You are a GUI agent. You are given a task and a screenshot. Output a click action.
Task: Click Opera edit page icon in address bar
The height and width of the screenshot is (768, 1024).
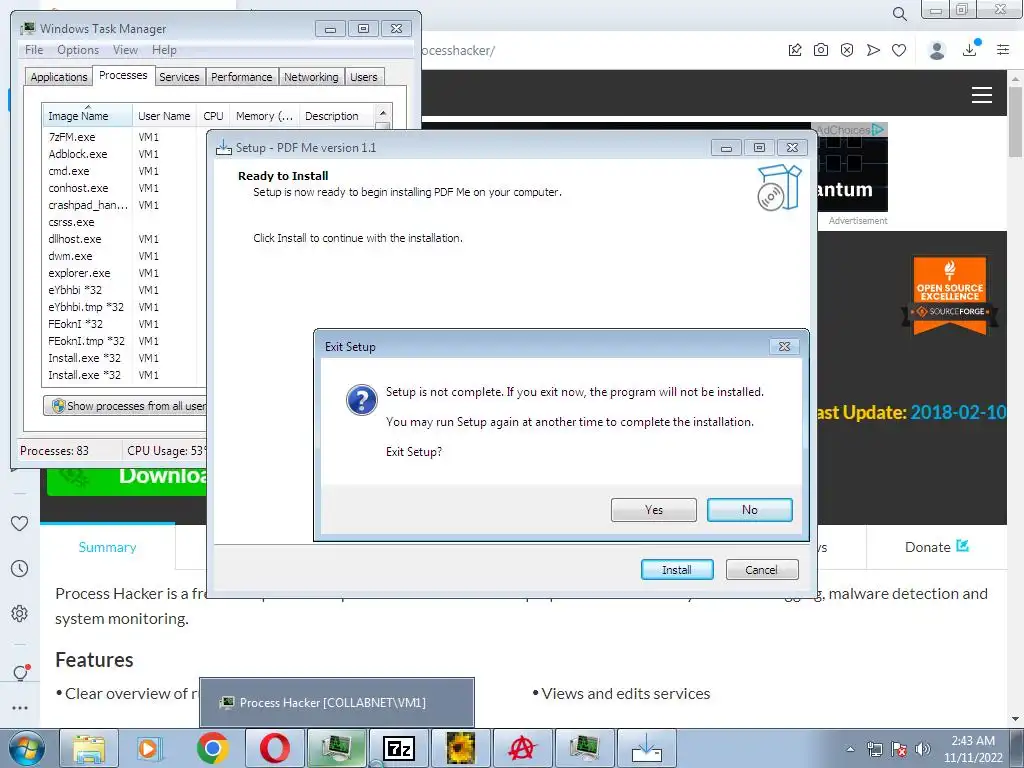[795, 50]
